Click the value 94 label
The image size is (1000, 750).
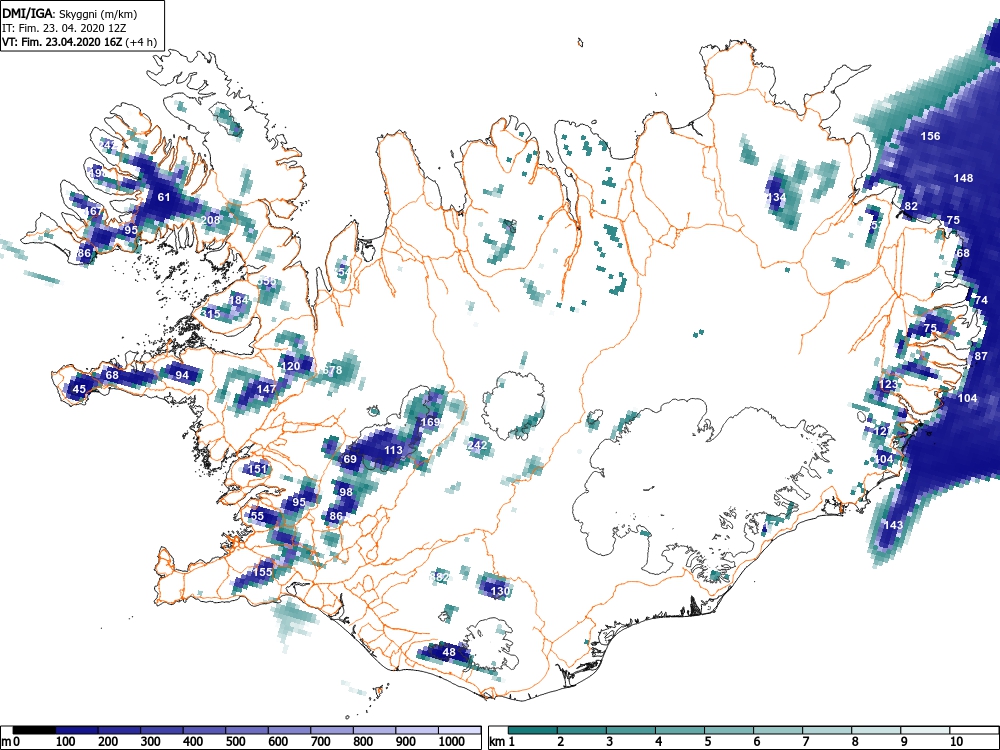coord(182,375)
